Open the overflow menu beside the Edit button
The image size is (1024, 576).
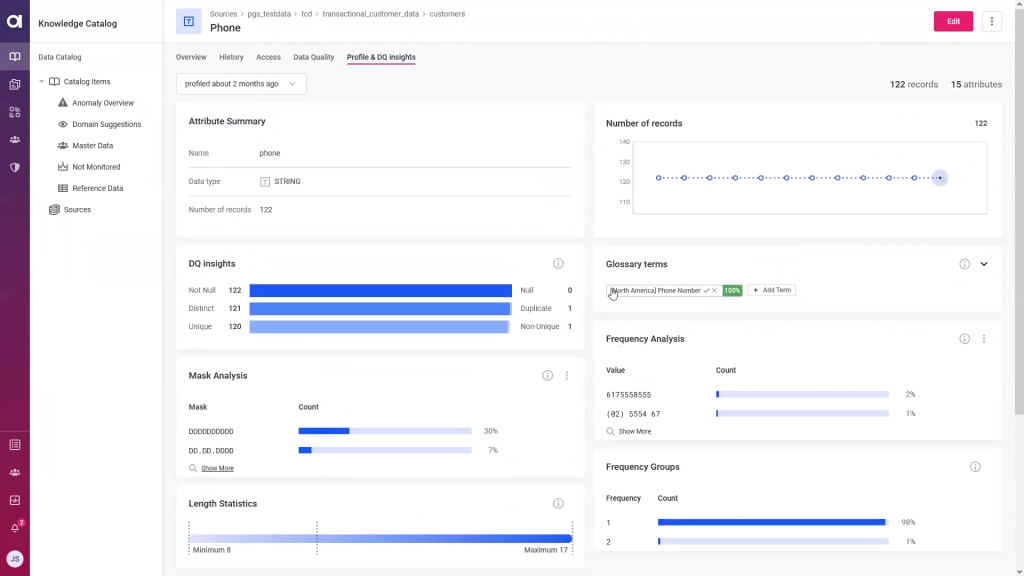(992, 20)
